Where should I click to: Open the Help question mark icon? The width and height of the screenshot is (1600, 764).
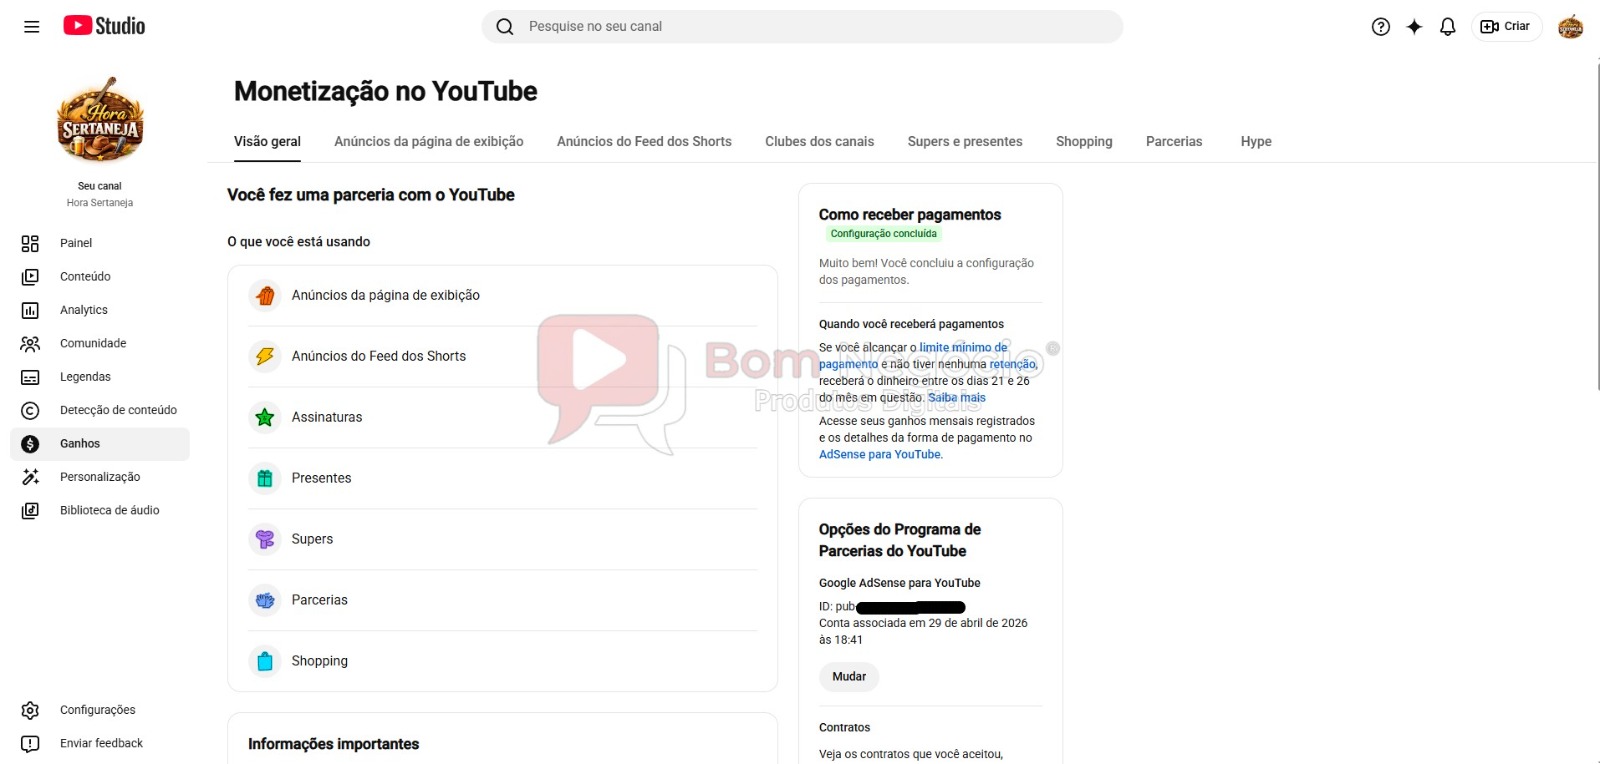coord(1381,27)
